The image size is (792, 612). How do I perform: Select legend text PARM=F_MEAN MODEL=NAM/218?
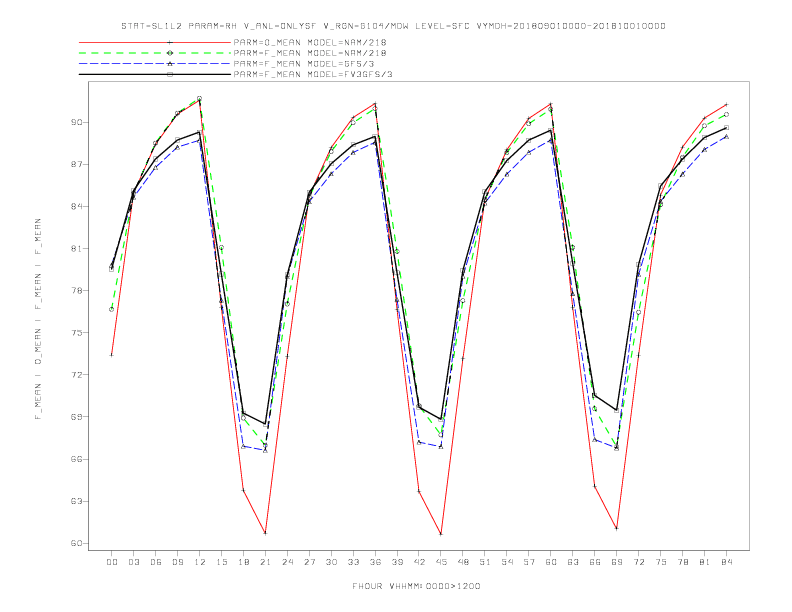point(310,53)
